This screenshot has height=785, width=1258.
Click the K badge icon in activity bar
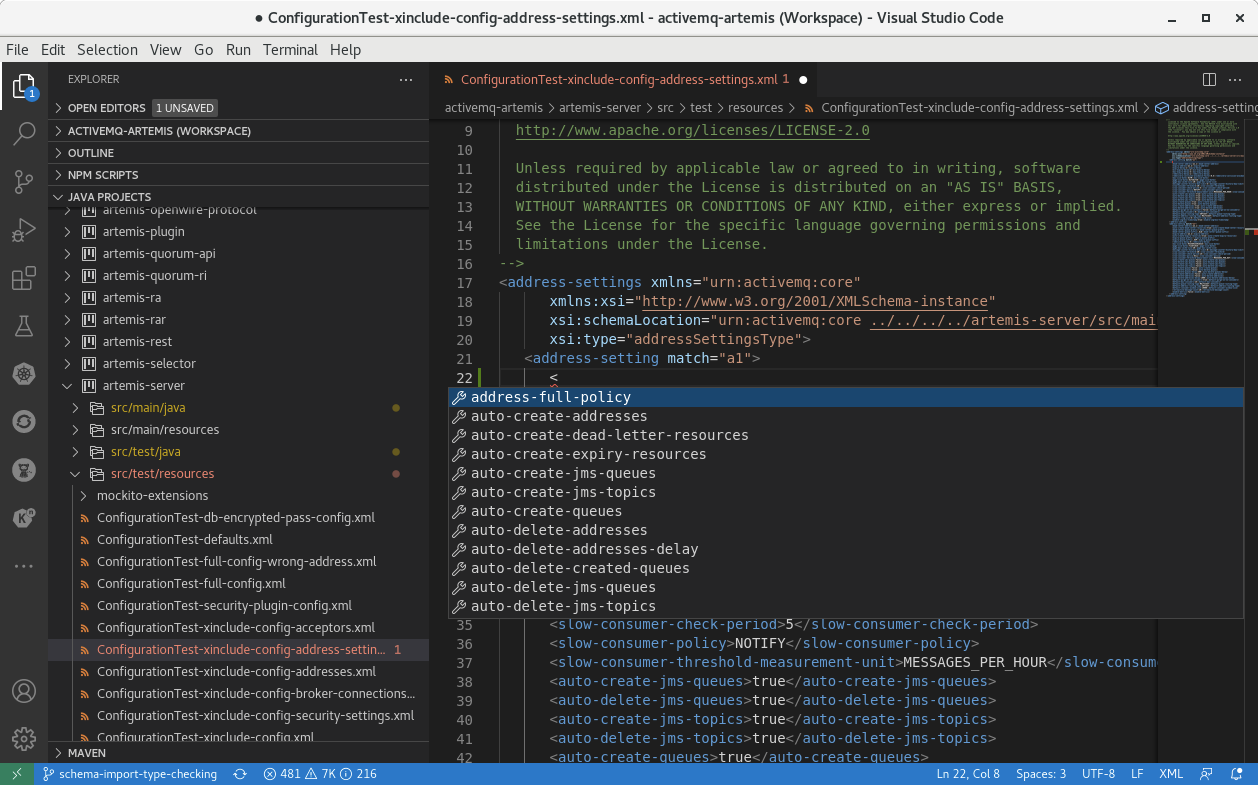[x=24, y=518]
